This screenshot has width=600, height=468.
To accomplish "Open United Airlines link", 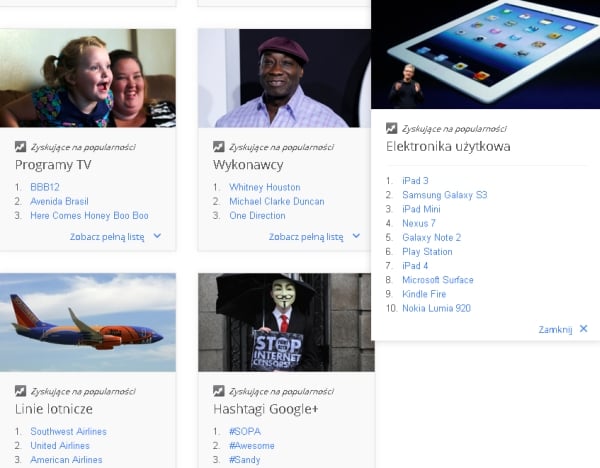I will (60, 445).
